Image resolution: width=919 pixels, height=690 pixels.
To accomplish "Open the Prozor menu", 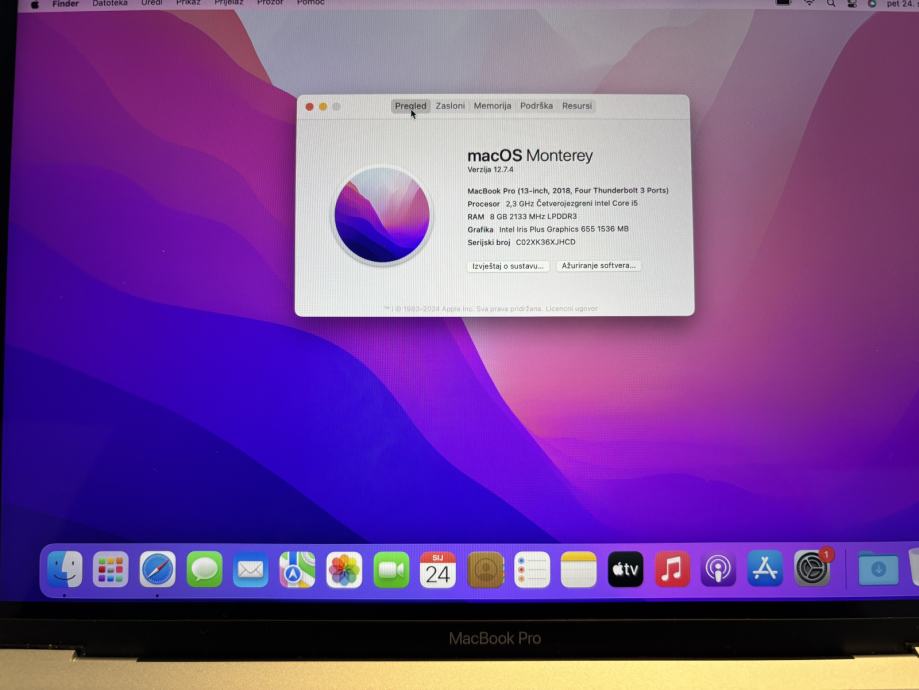I will tap(270, 3).
